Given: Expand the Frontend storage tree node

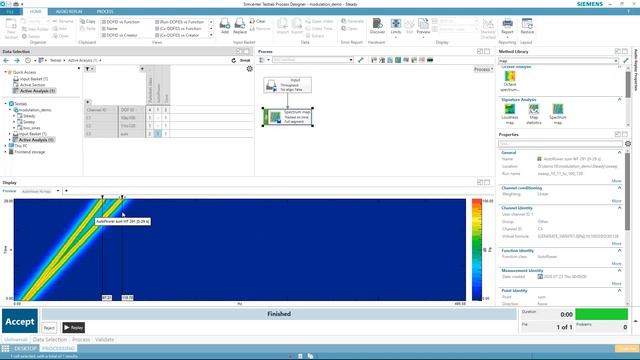Looking at the screenshot, I should [x=5, y=152].
